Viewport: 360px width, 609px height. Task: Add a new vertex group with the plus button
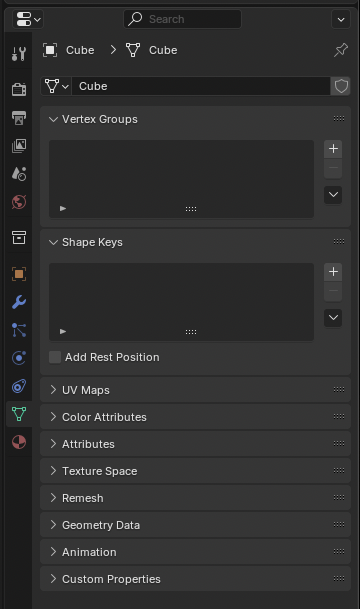[x=333, y=149]
